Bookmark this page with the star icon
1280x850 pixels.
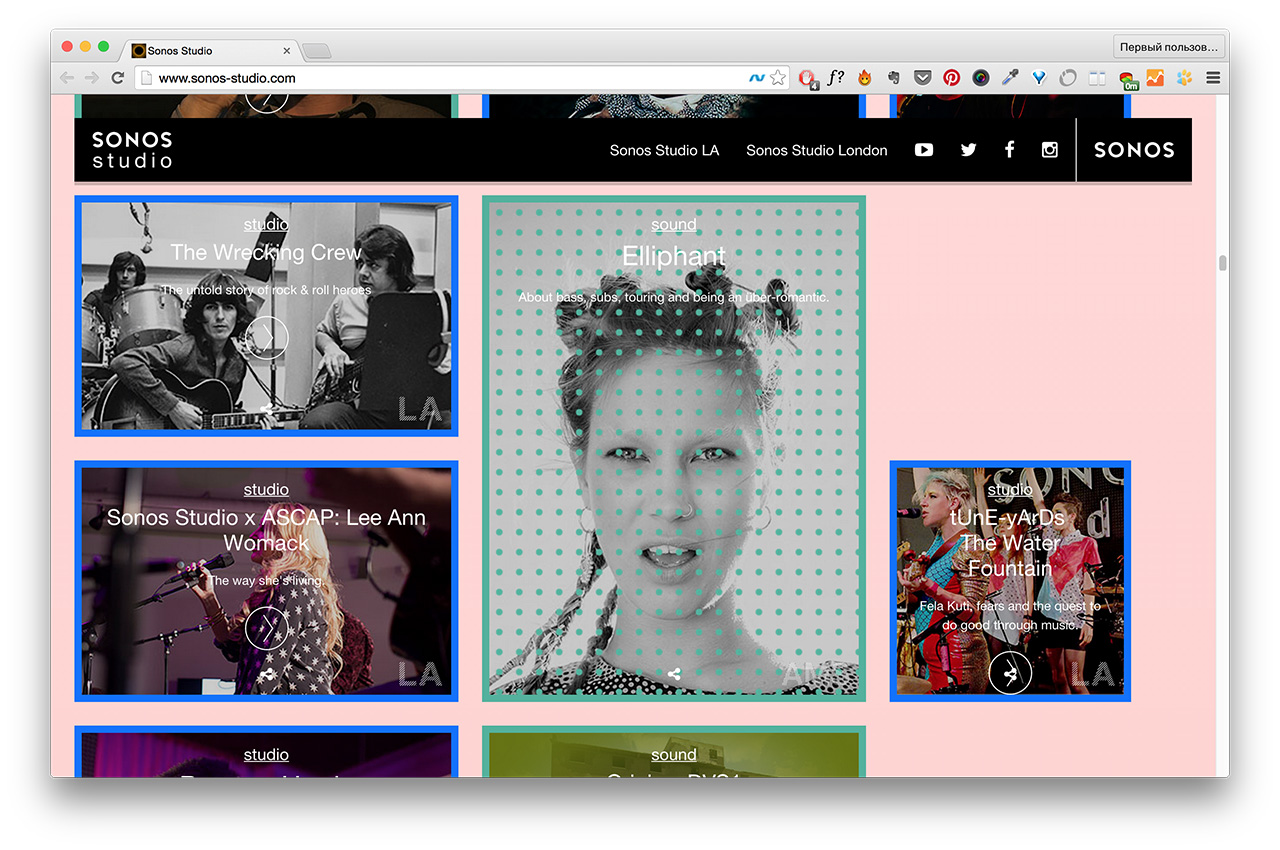[778, 78]
